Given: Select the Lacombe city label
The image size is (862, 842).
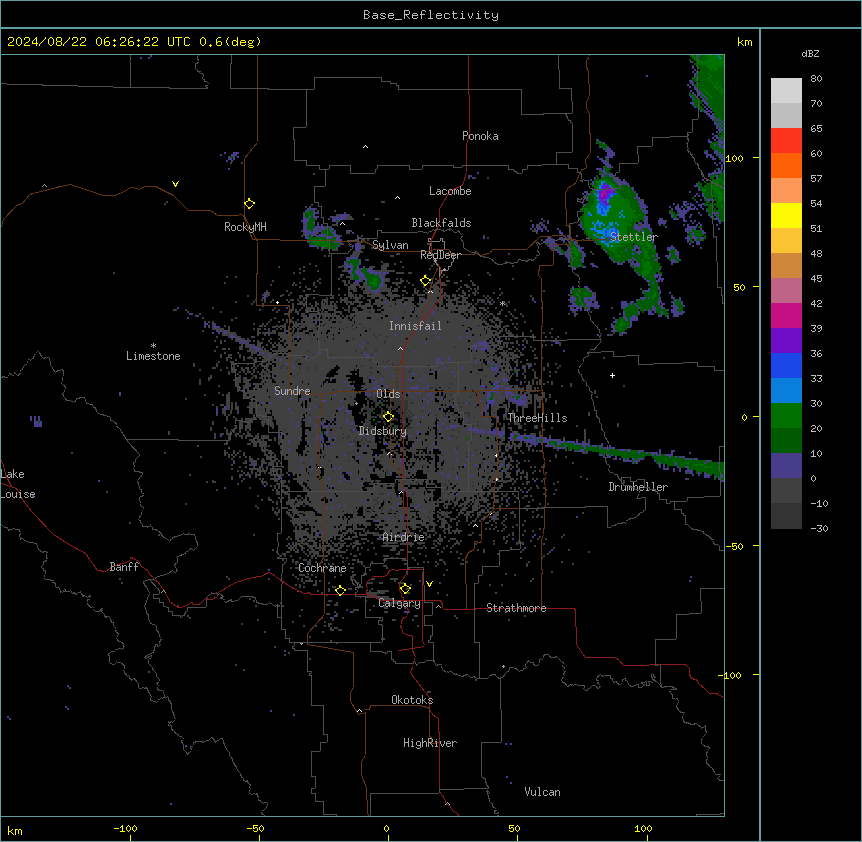Looking at the screenshot, I should pyautogui.click(x=450, y=191).
